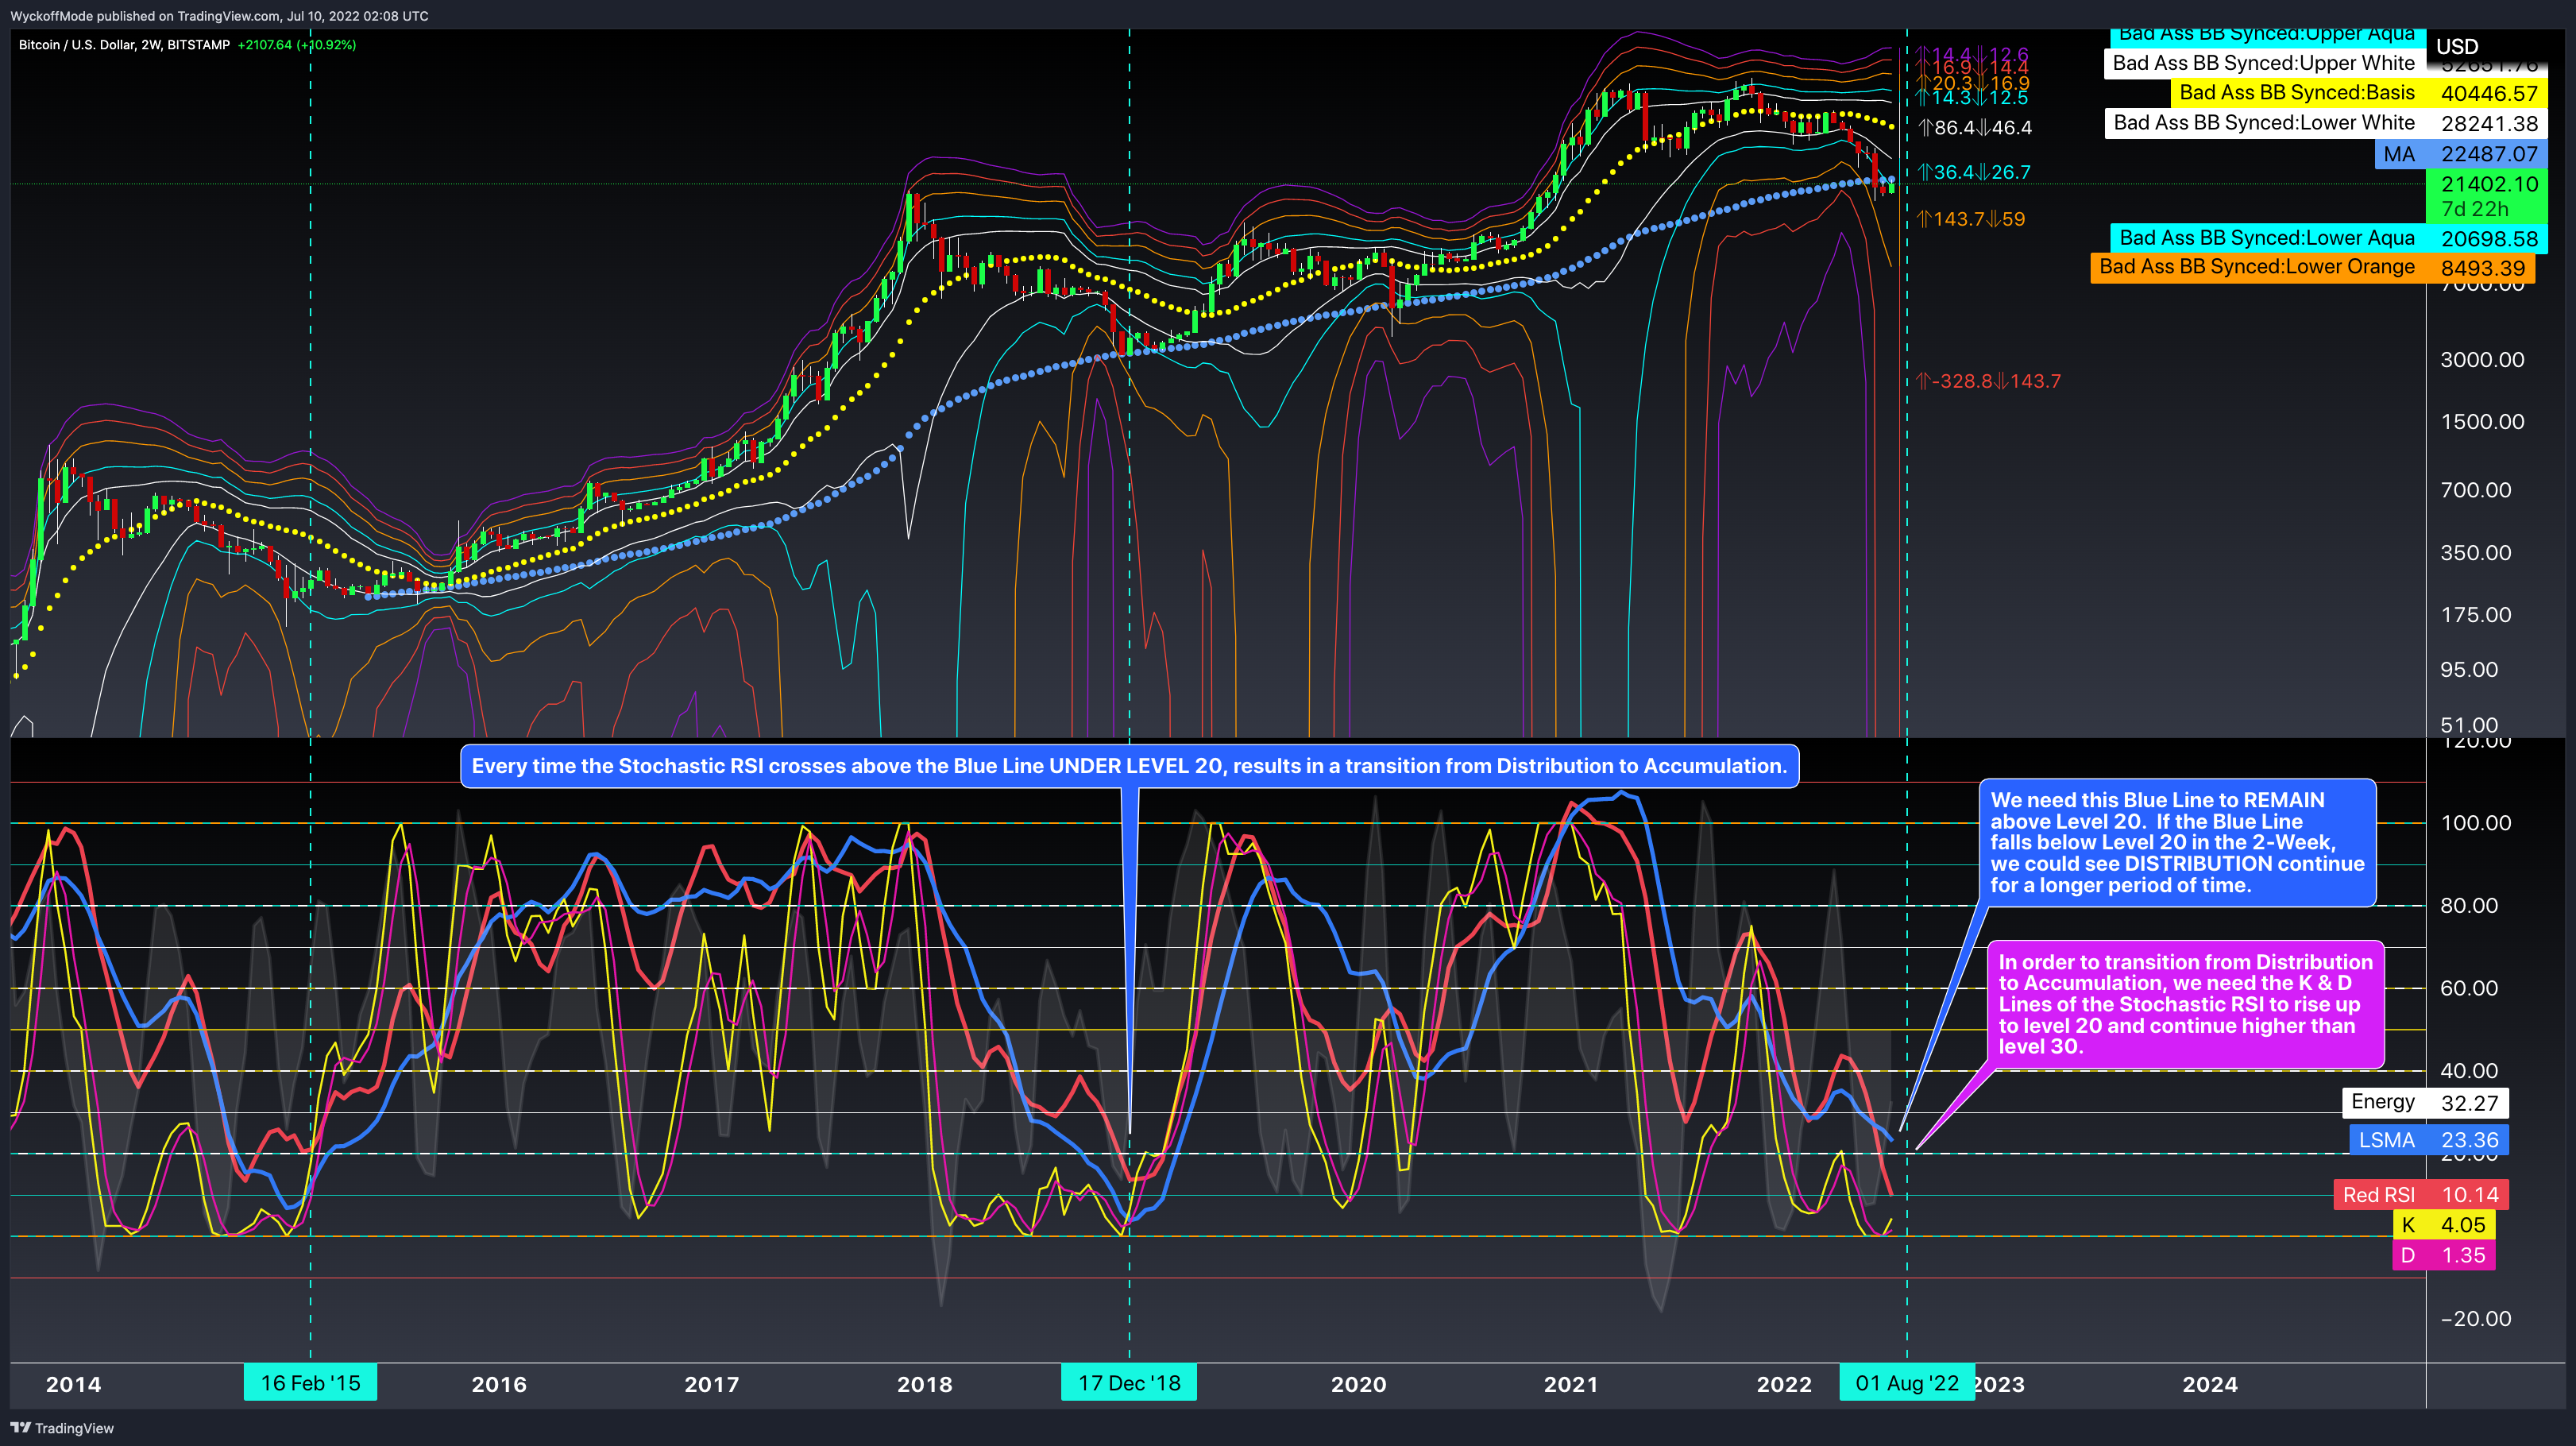Click the blue Stochastic RSI annotation banner
Screen dimensions: 2576x1446
pyautogui.click(x=1129, y=766)
